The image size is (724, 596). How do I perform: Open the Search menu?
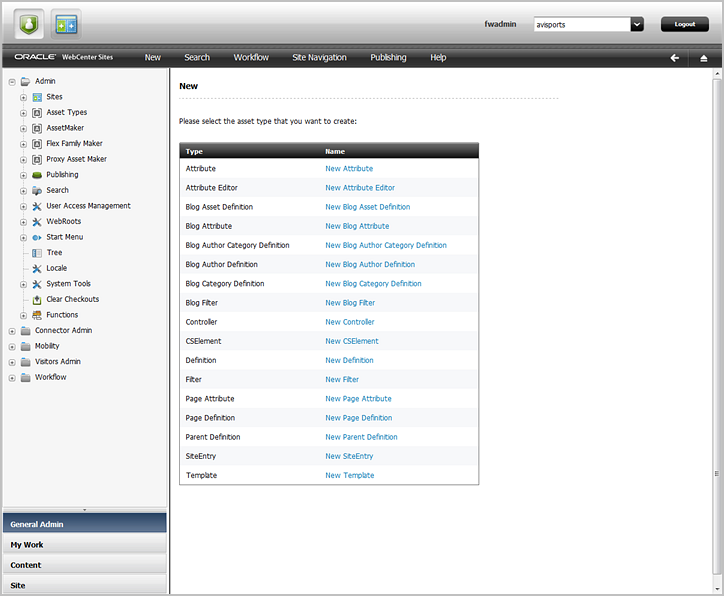point(197,58)
